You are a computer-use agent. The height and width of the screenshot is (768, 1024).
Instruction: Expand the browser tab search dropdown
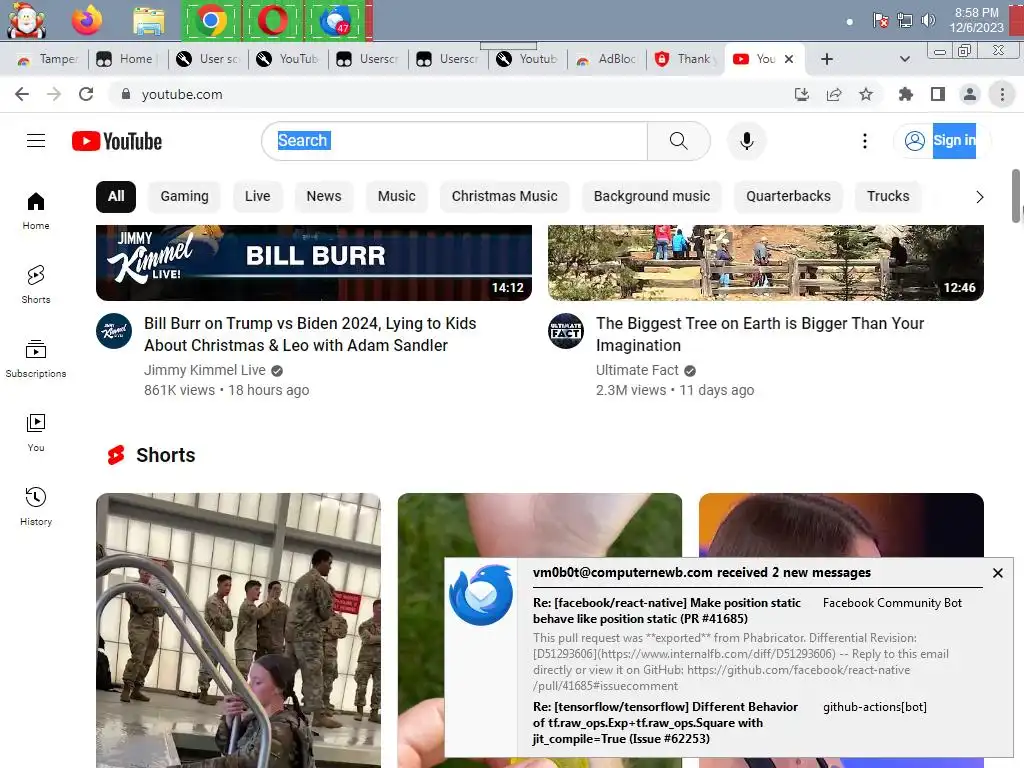point(904,59)
